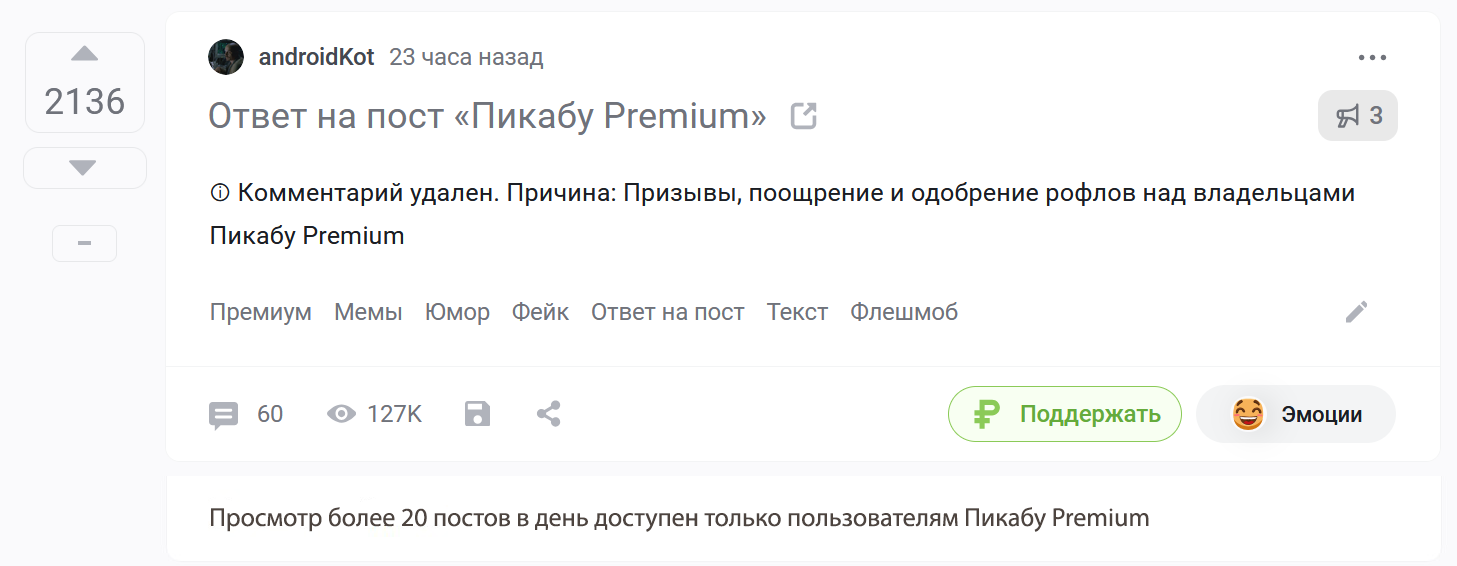Open the Эмоции reactions button
Screen dimensions: 1457x566
1296,414
